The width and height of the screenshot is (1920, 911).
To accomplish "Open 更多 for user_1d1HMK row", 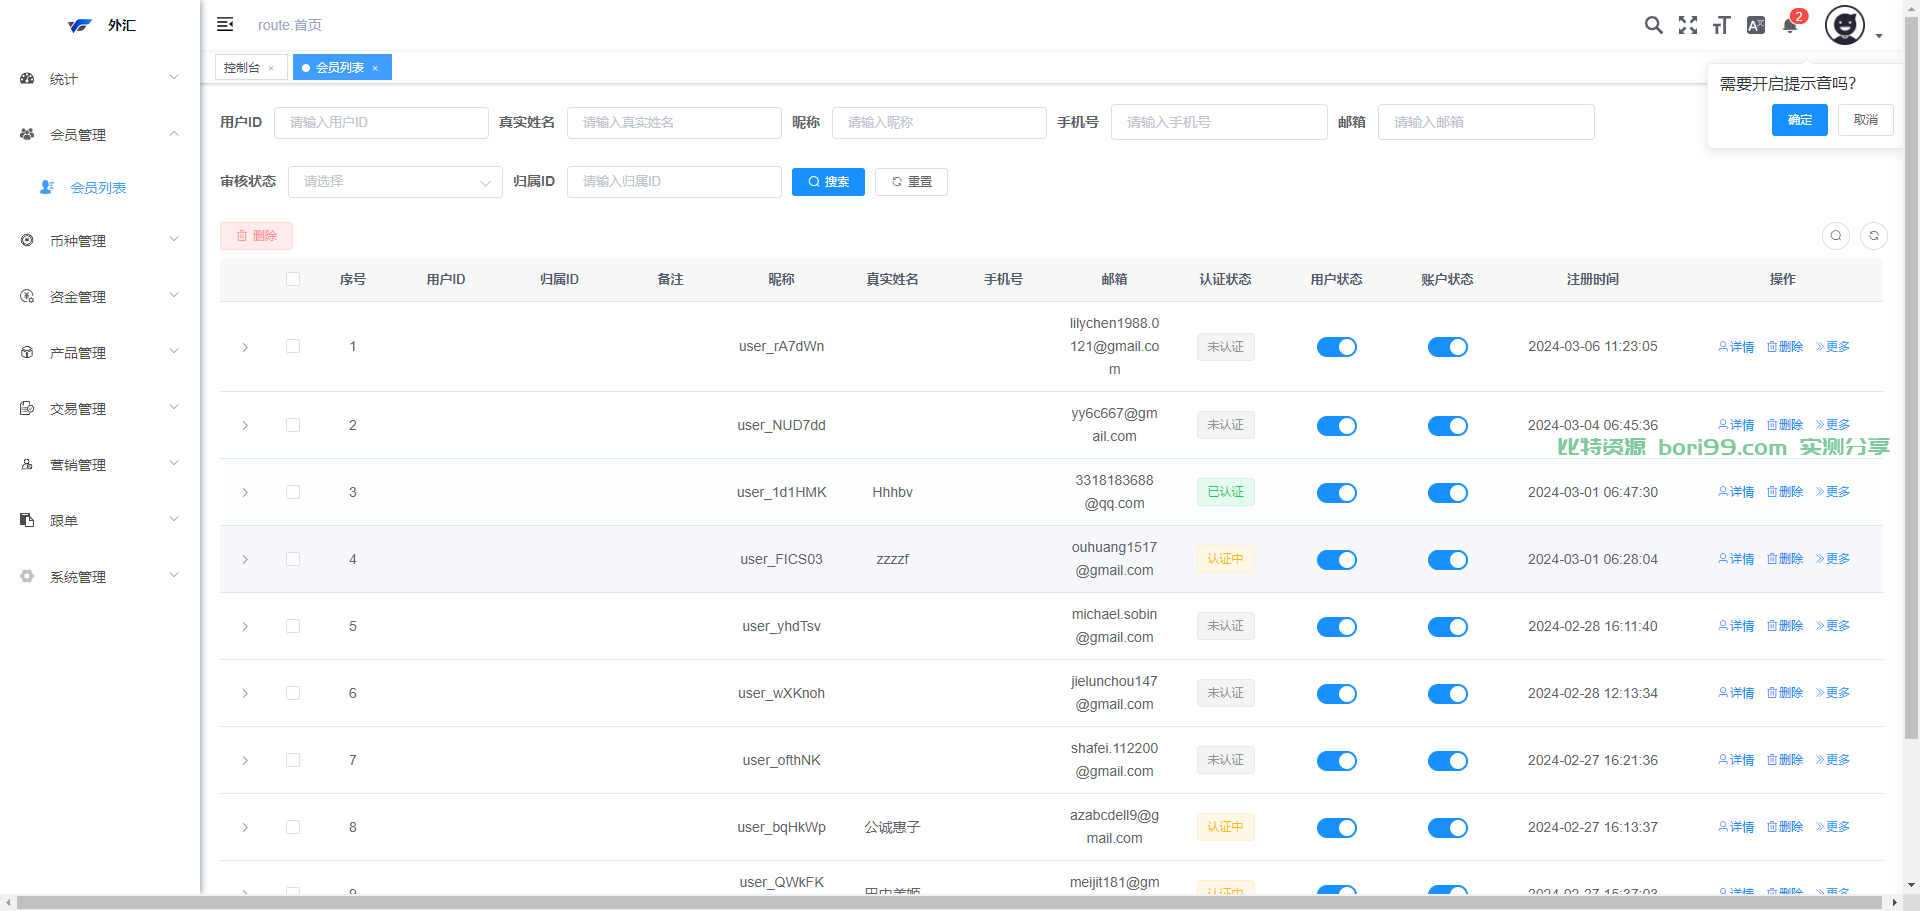I will click(1833, 492).
